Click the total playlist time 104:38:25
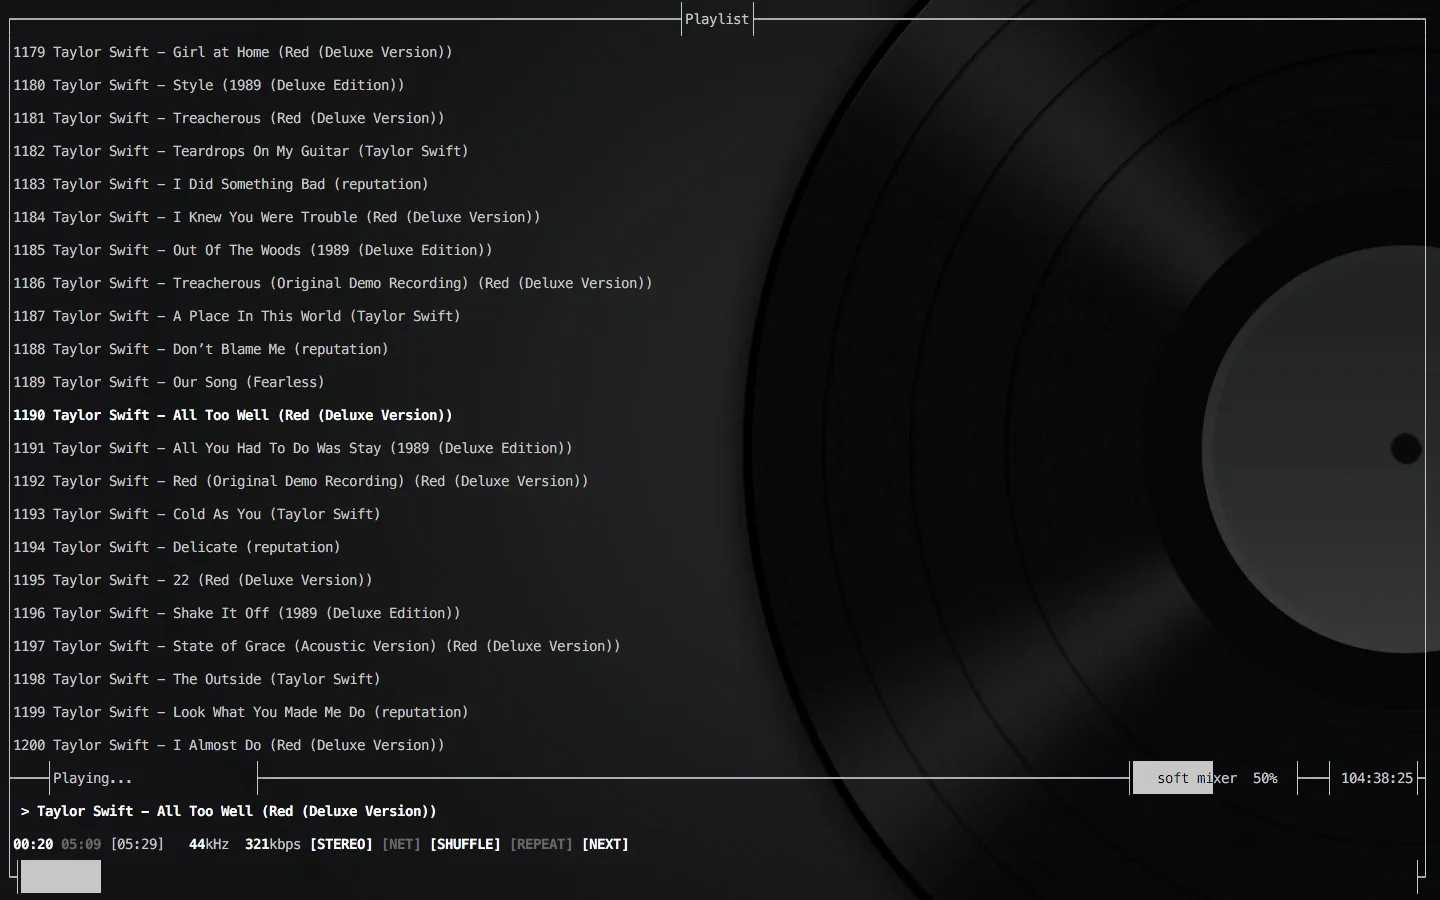The image size is (1440, 900). (1377, 778)
